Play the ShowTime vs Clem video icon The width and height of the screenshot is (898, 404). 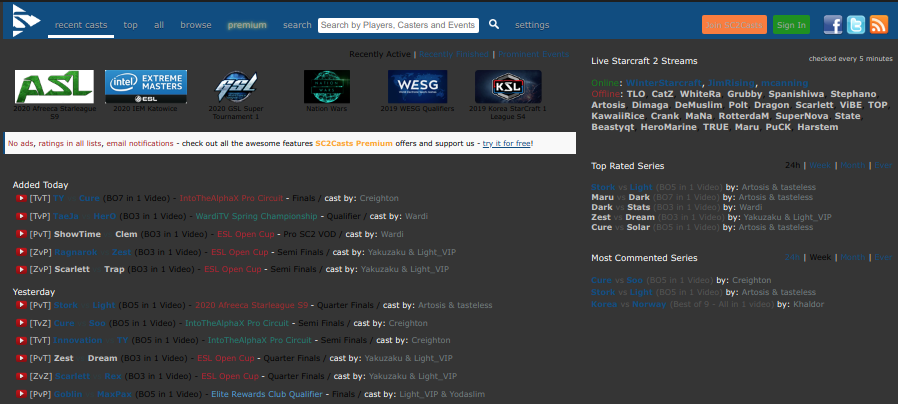point(22,234)
